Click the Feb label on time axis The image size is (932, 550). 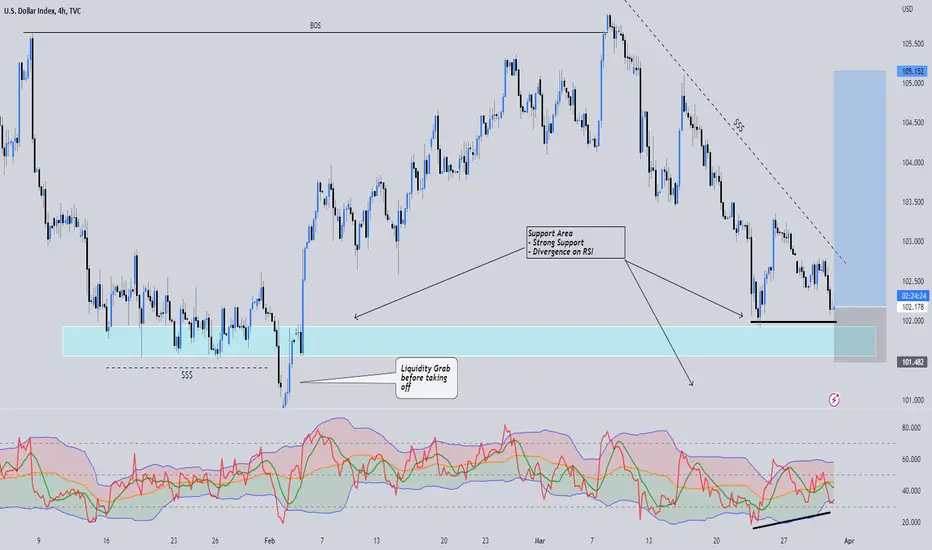pyautogui.click(x=270, y=541)
